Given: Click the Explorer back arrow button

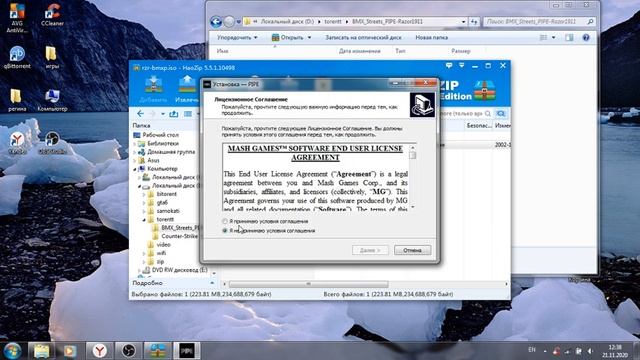Looking at the screenshot, I should [216, 21].
